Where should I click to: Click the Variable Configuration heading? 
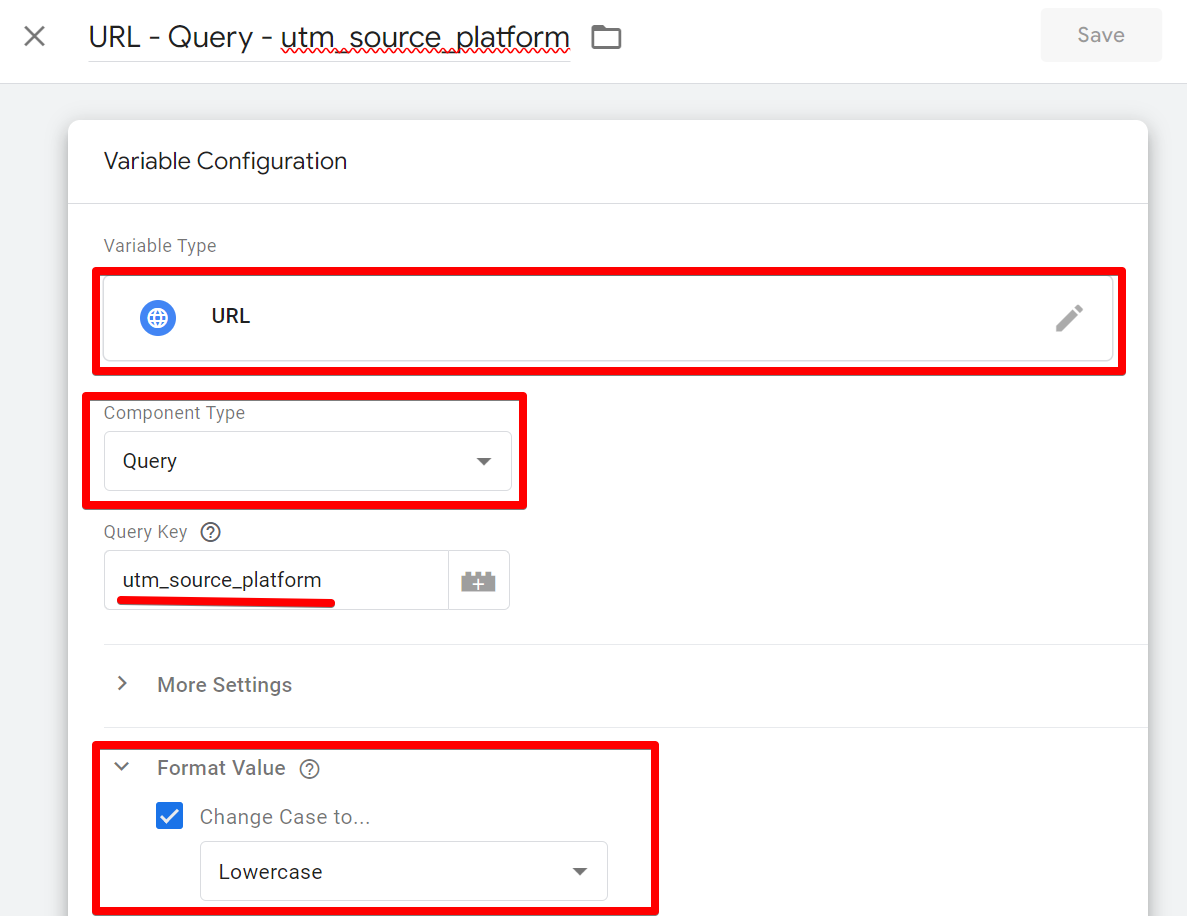225,160
